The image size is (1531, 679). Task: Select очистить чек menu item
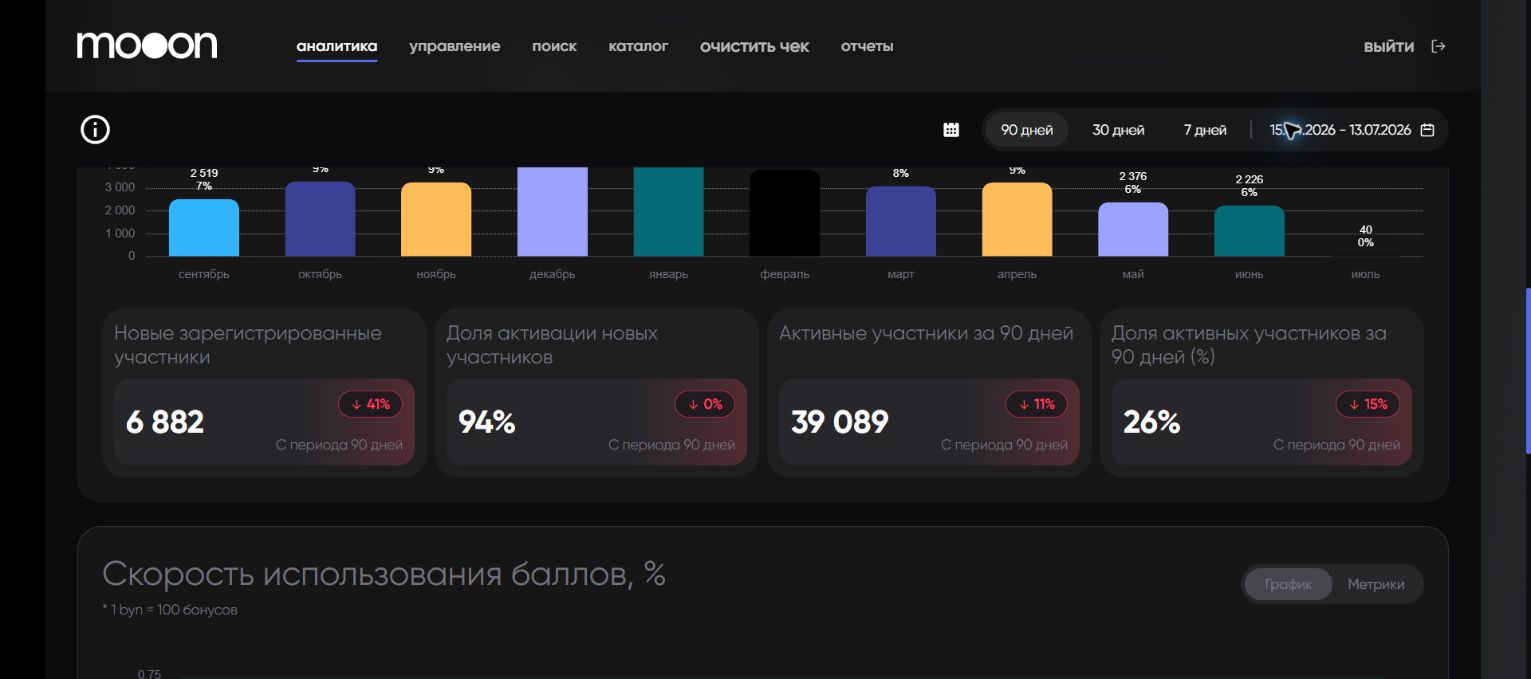[755, 46]
